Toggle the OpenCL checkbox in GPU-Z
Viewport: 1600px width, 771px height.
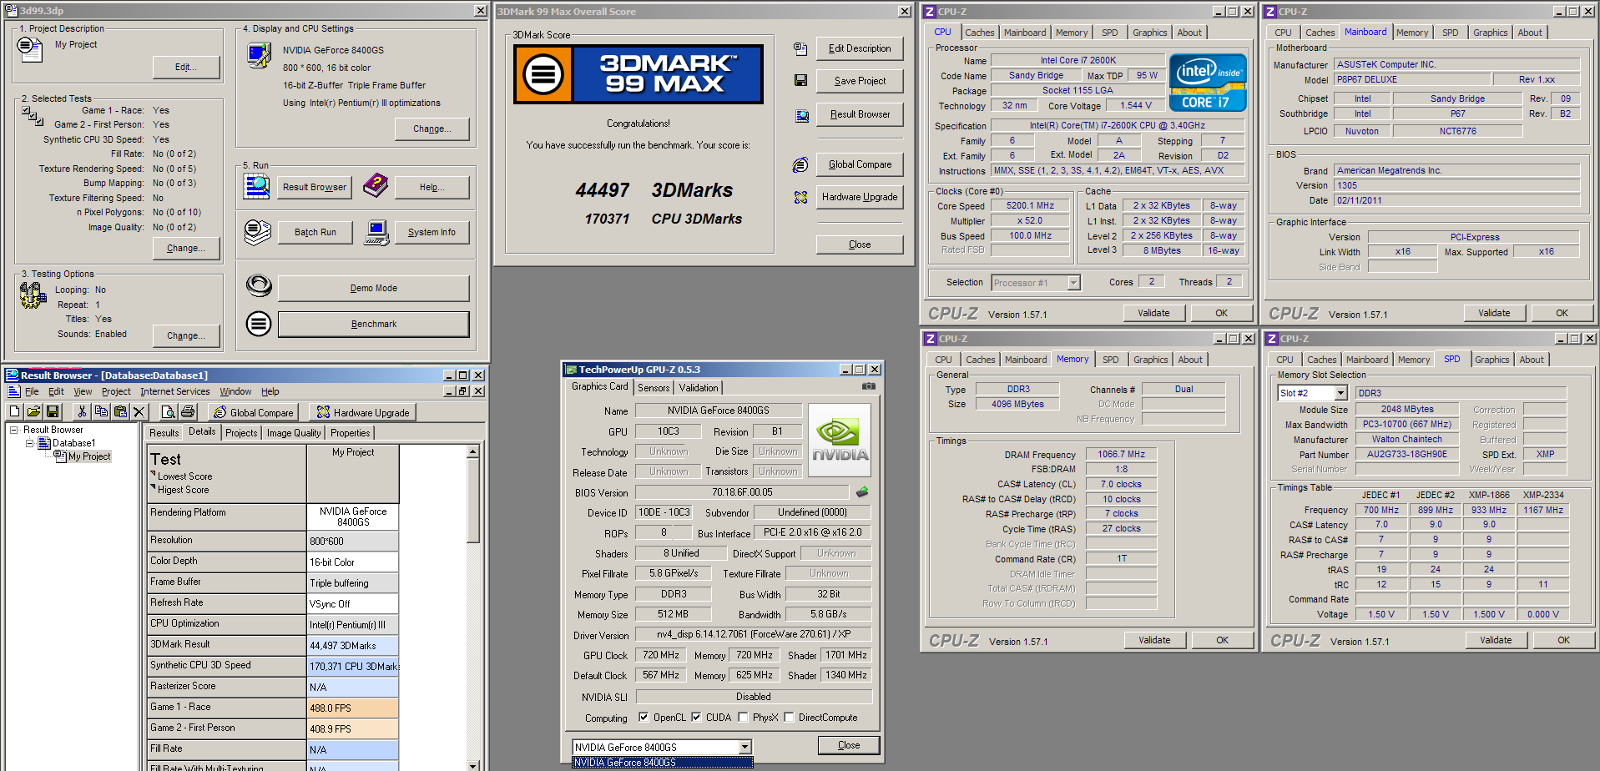643,717
